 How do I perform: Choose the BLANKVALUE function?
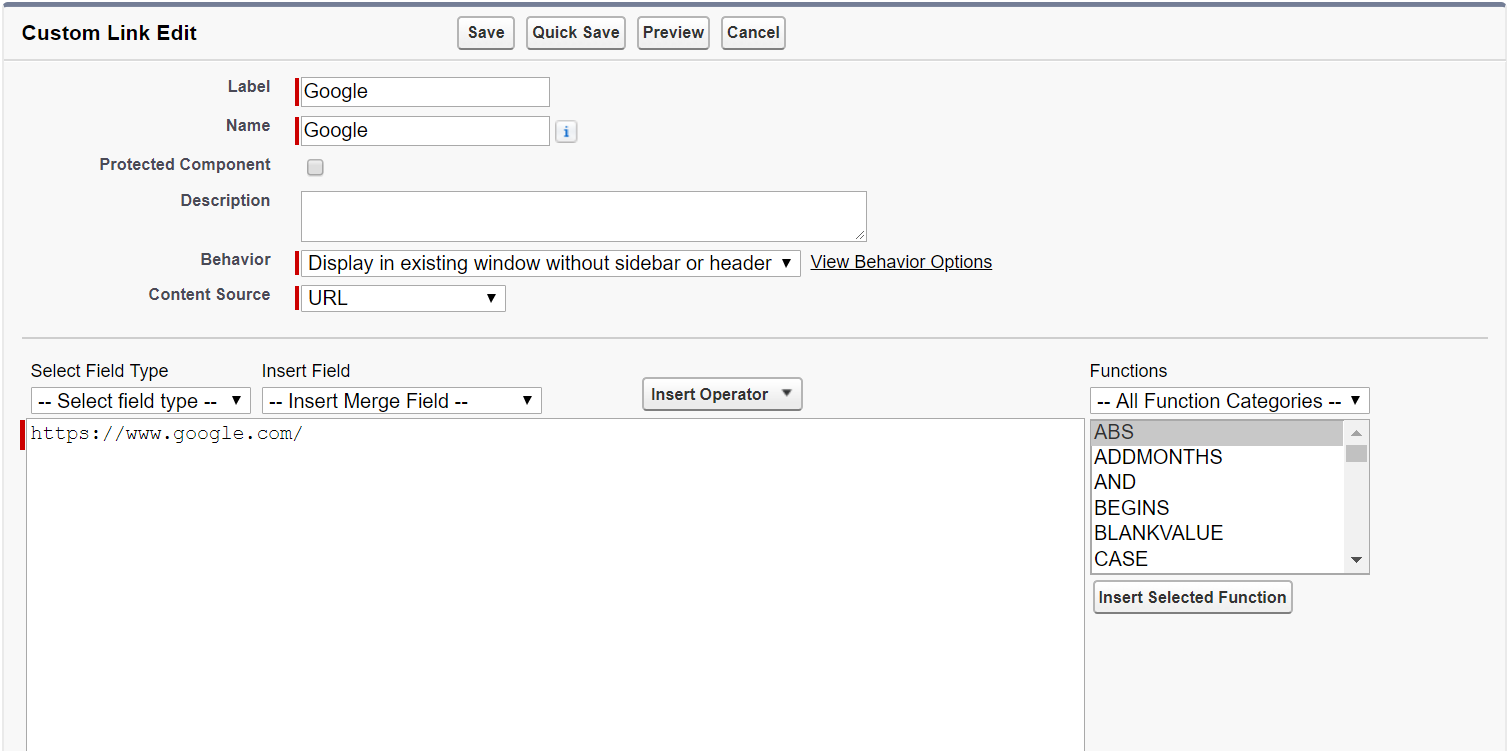(1158, 533)
